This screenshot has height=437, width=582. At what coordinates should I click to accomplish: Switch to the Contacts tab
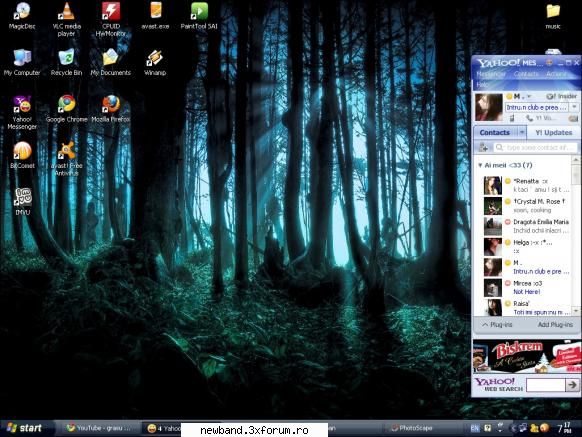495,133
